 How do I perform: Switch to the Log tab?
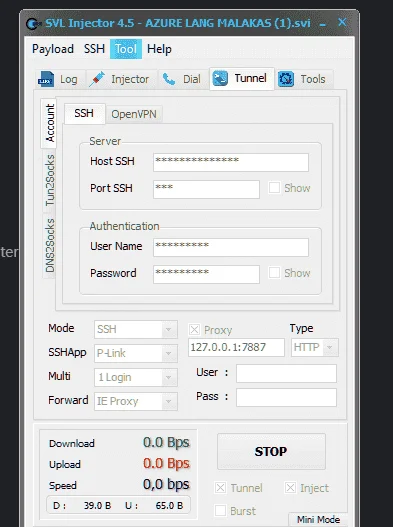click(60, 79)
